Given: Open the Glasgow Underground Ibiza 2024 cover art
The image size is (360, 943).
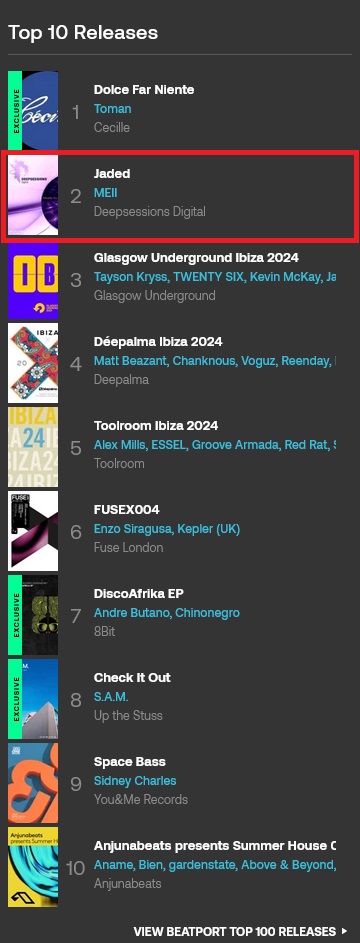Looking at the screenshot, I should 33,278.
